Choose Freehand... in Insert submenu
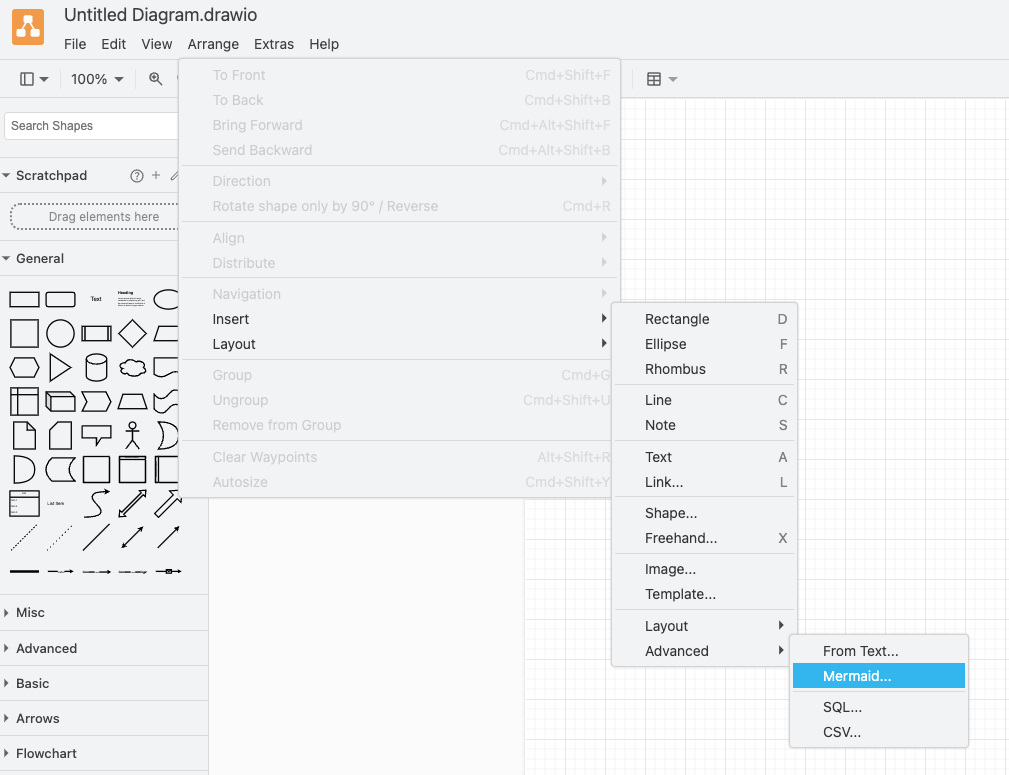 coord(704,538)
